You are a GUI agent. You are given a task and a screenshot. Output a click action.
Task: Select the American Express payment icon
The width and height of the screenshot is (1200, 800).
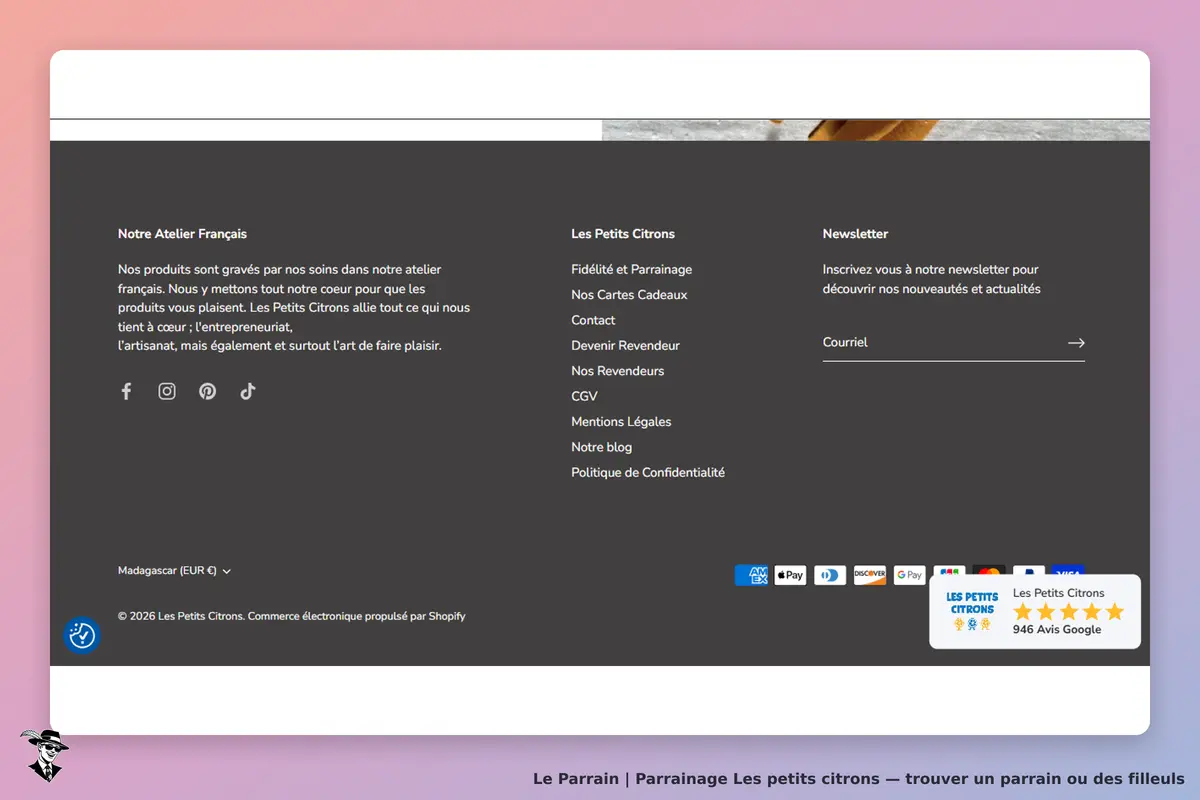(751, 575)
